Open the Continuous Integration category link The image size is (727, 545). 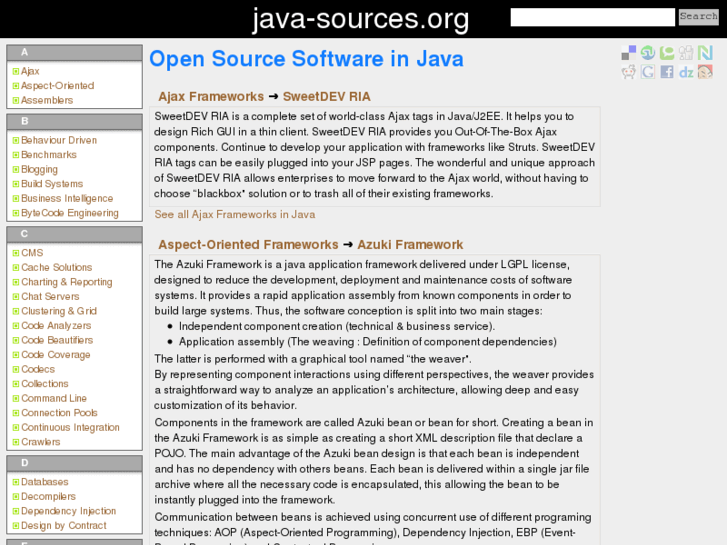70,427
